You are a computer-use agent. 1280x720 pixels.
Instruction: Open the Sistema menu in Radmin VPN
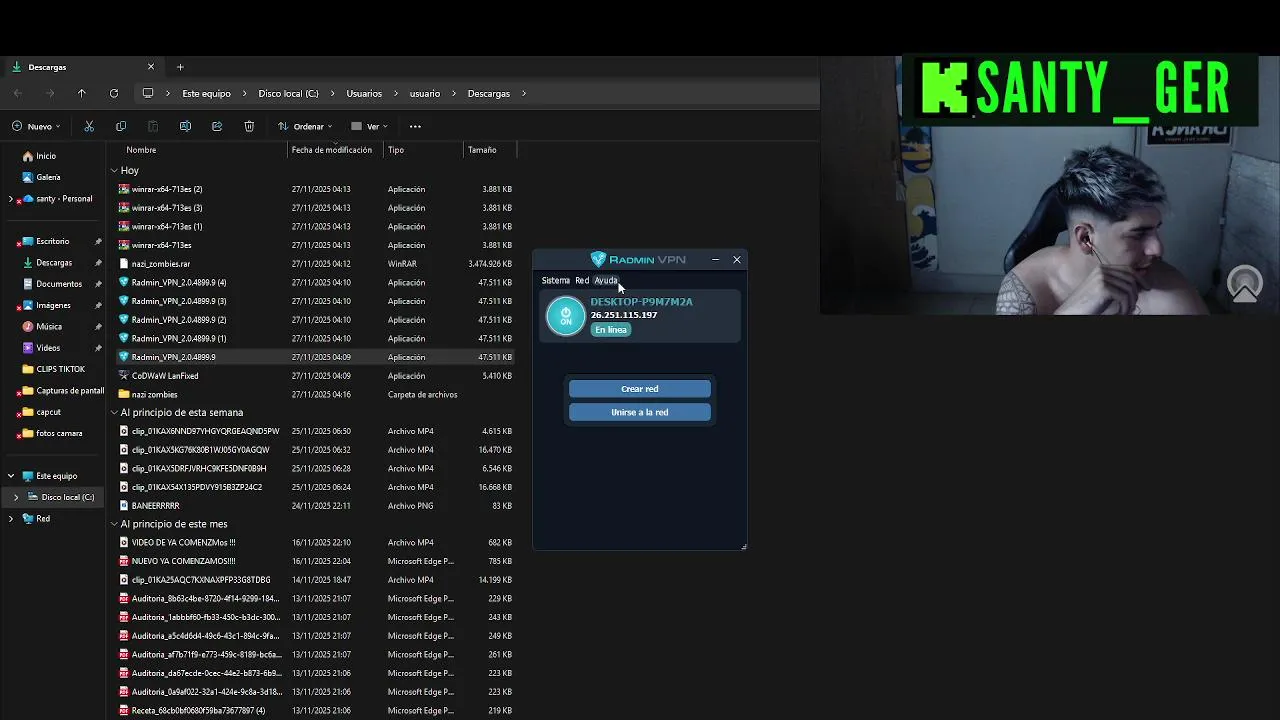pyautogui.click(x=555, y=281)
